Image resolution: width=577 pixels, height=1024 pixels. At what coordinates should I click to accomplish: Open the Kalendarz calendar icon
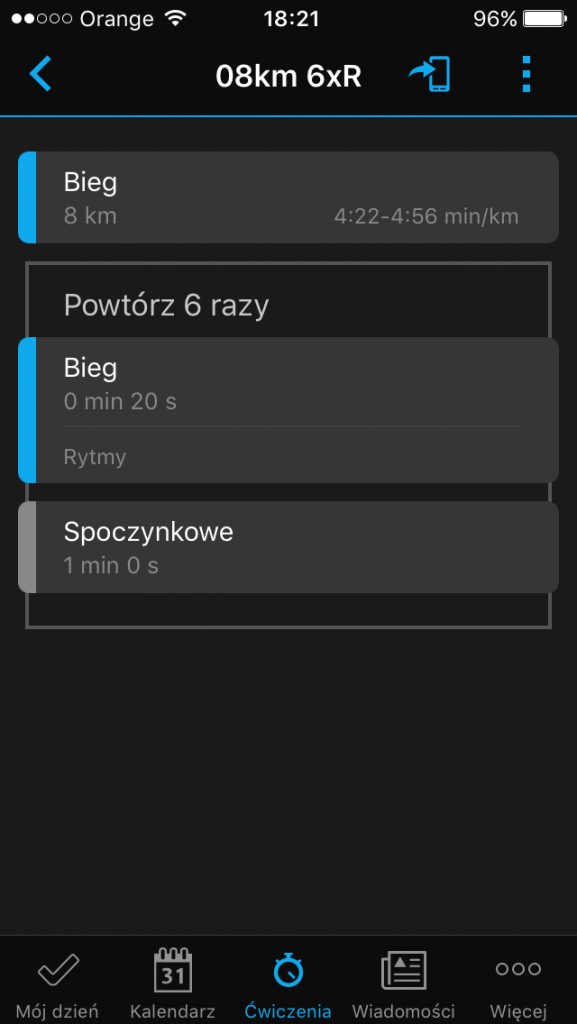(173, 970)
